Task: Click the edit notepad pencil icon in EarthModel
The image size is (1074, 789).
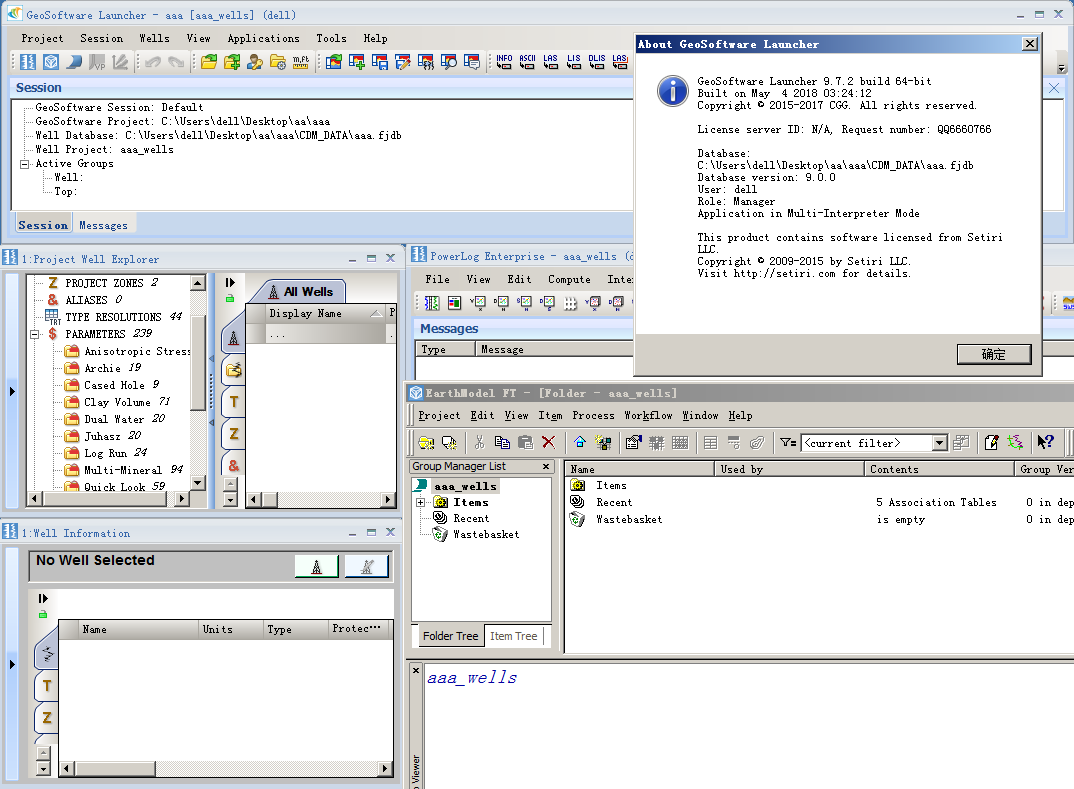Action: click(x=992, y=442)
